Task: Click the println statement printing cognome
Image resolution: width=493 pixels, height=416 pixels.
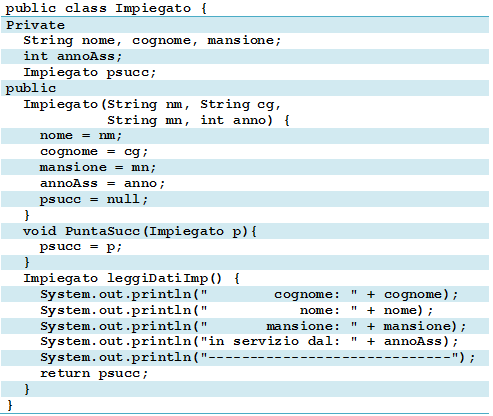Action: tap(249, 294)
